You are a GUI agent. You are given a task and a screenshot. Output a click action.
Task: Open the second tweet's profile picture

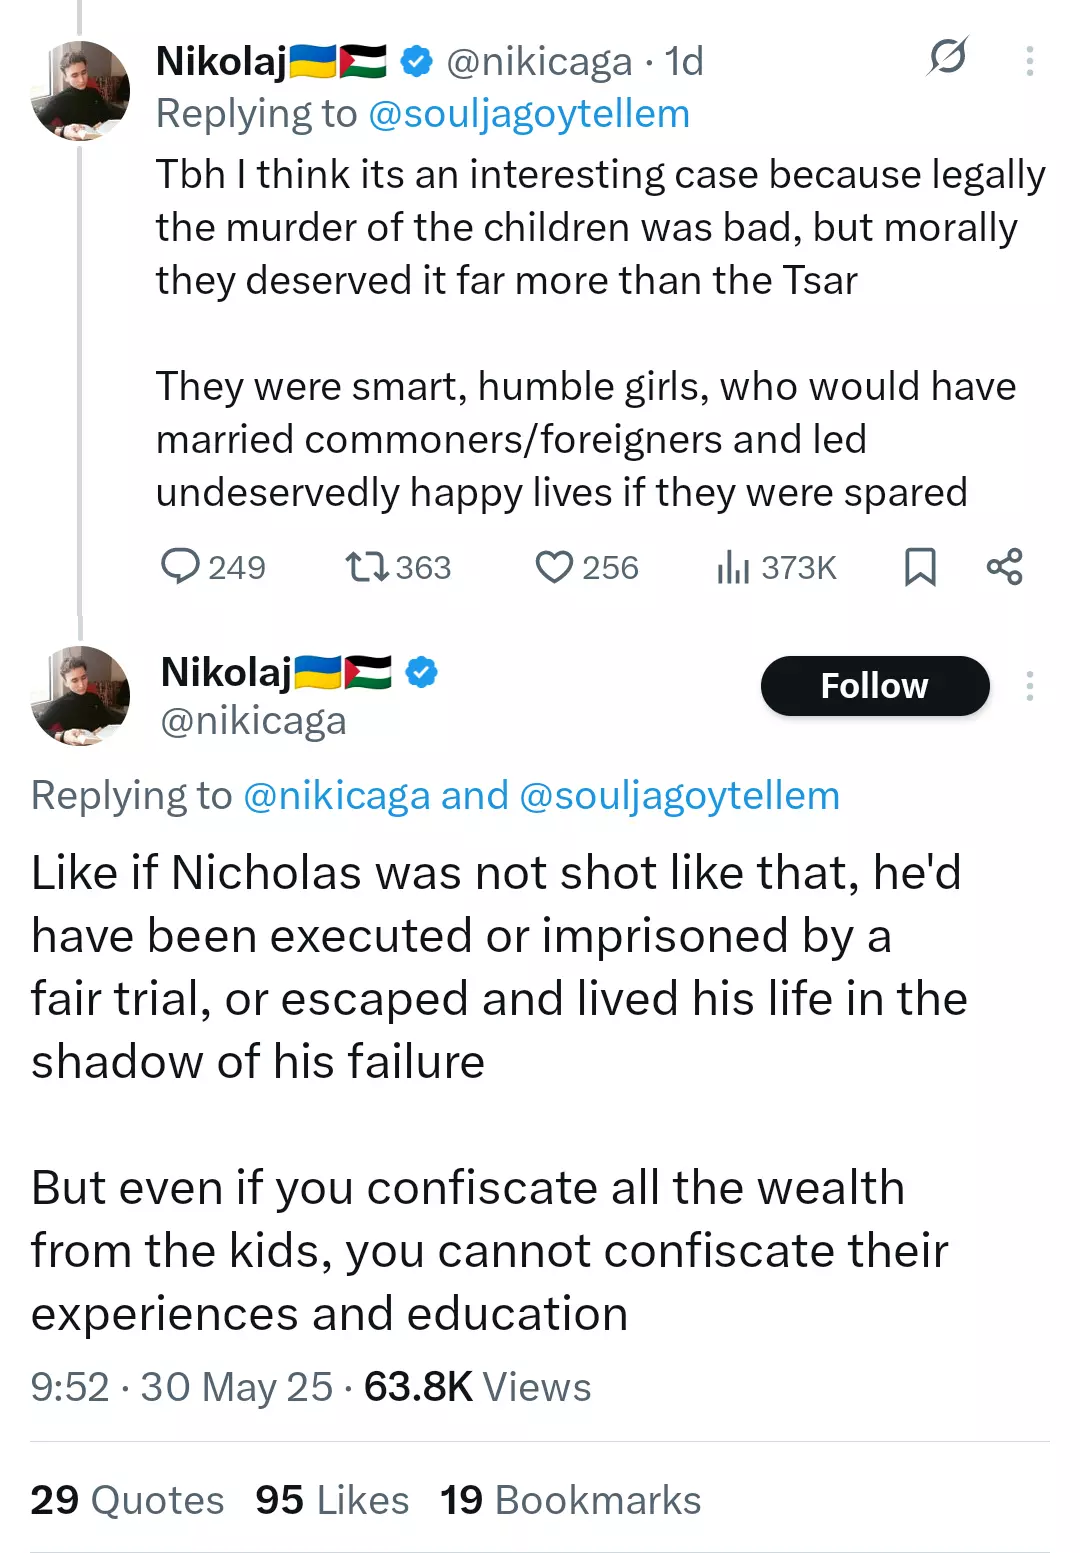tap(80, 696)
